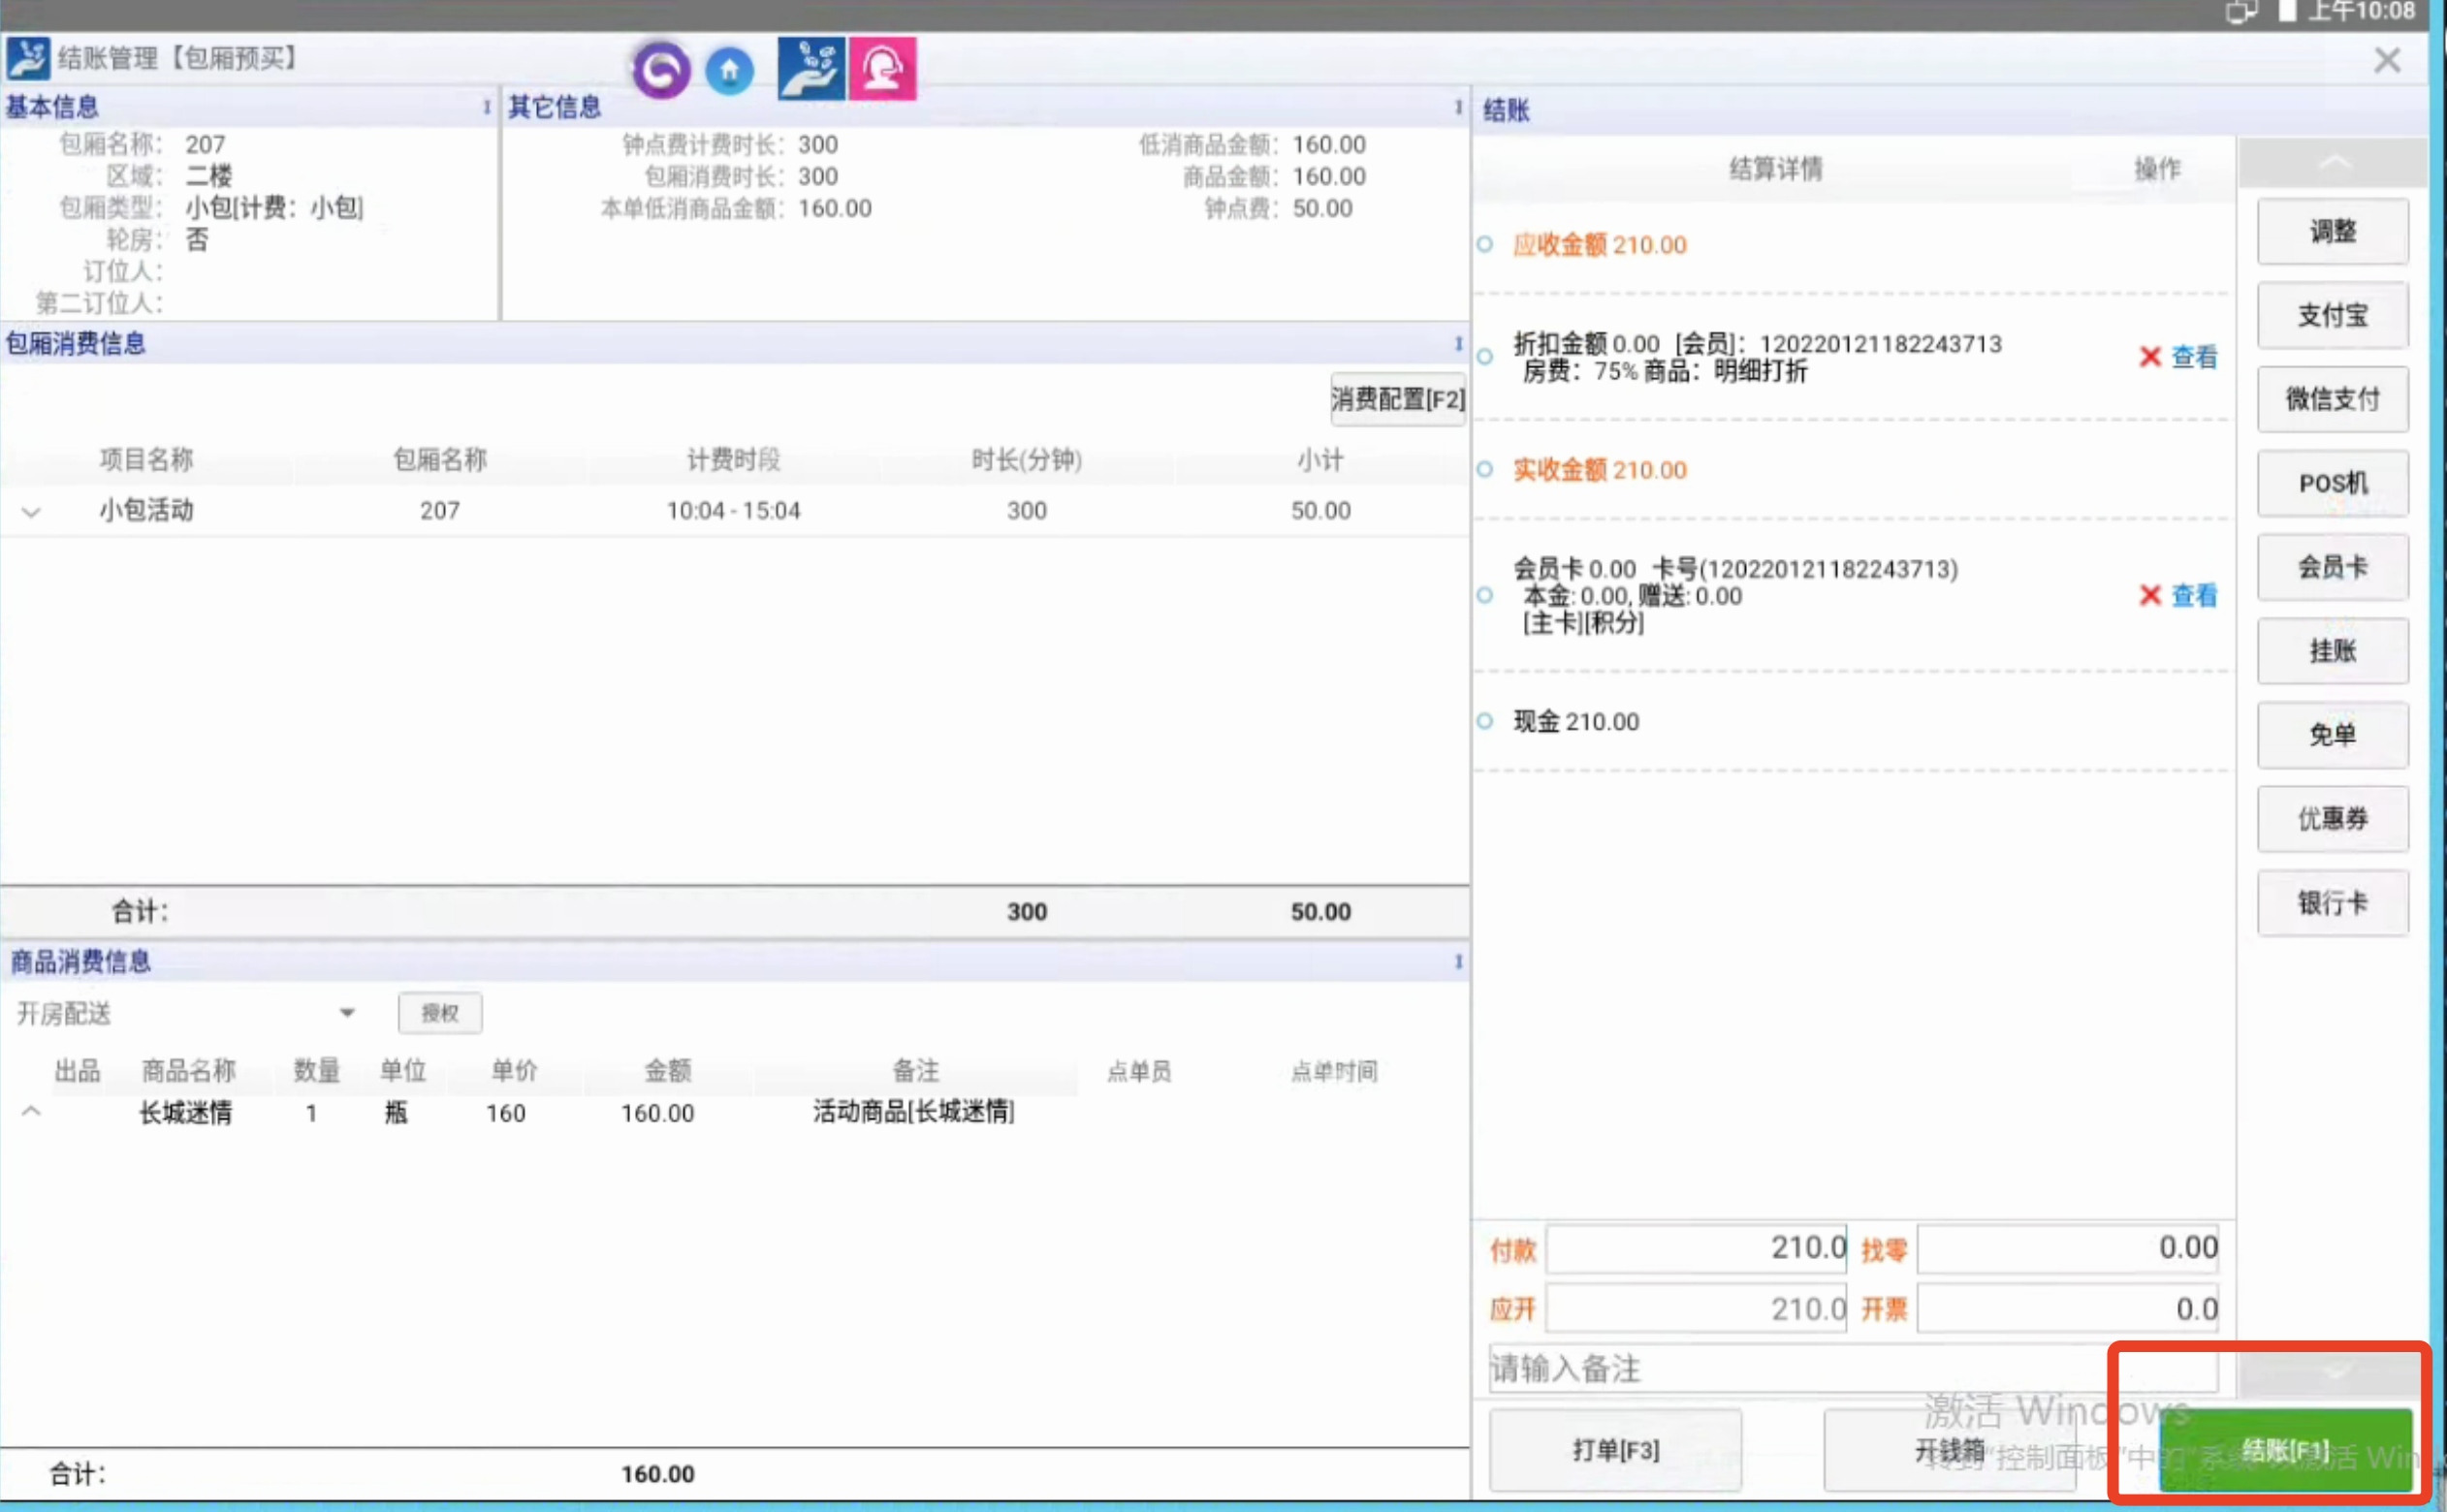The image size is (2447, 1512).
Task: Select the 应收金额 210.00 row
Action: 1852,246
